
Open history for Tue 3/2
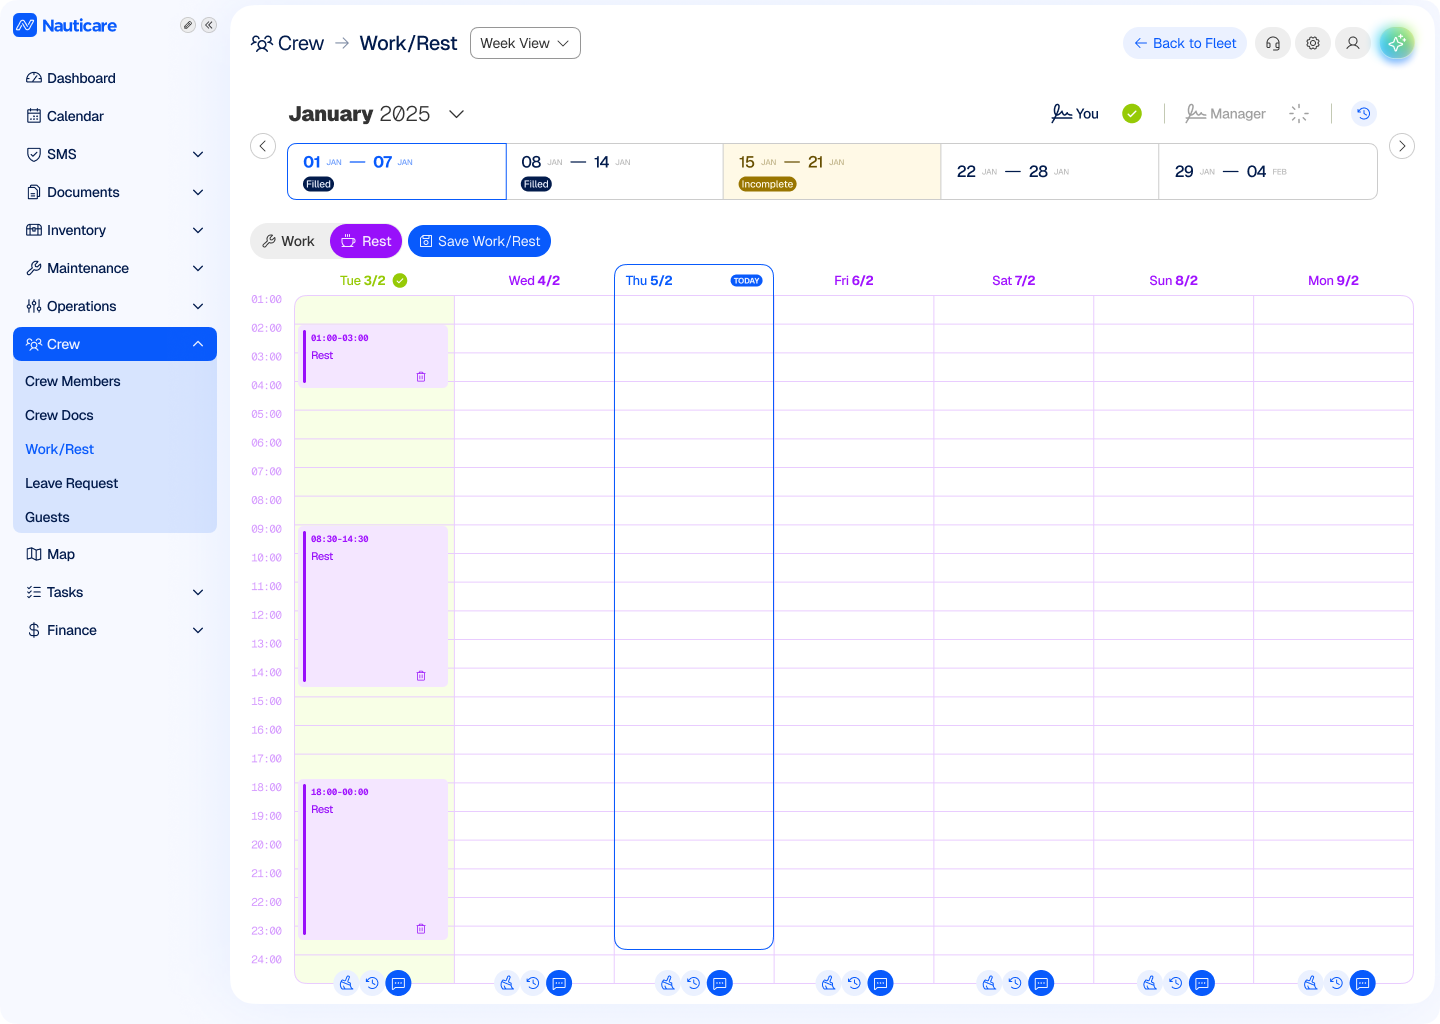tap(372, 983)
